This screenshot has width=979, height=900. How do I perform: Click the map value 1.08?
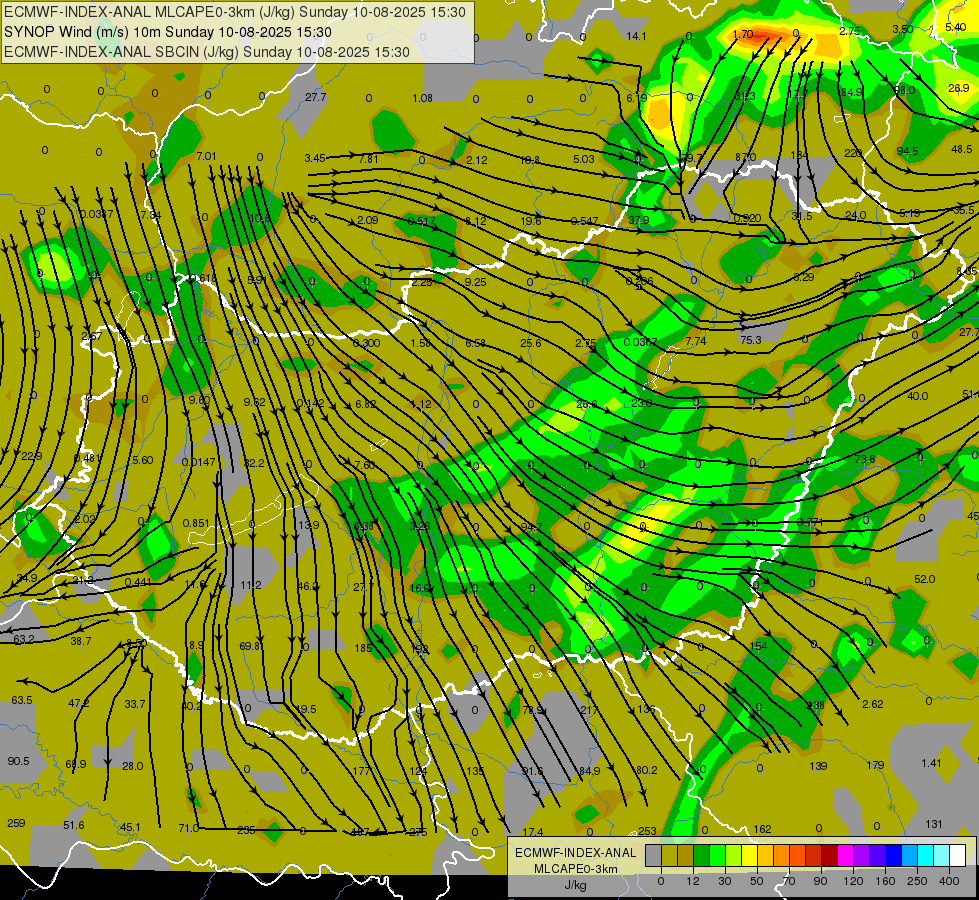coord(423,98)
